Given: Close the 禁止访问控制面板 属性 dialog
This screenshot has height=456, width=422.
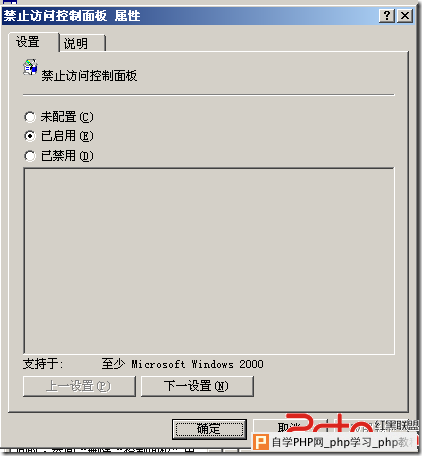Looking at the screenshot, I should (x=405, y=16).
